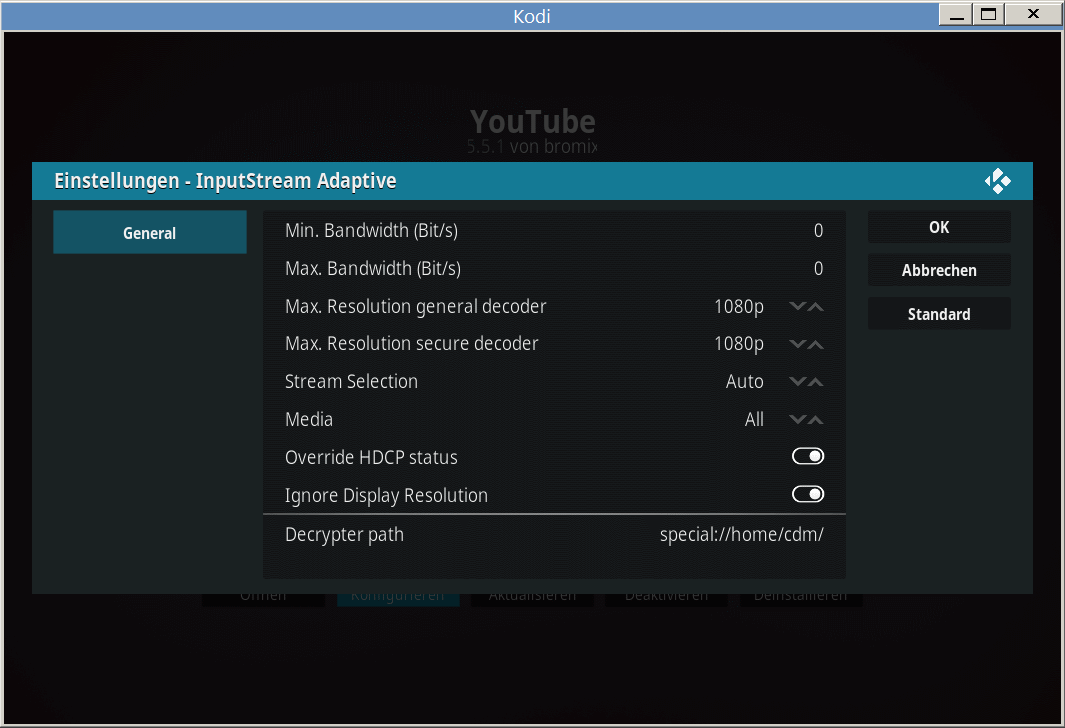Click the Max. Resolution secure decoder label
Viewport: 1065px width, 728px height.
click(411, 344)
